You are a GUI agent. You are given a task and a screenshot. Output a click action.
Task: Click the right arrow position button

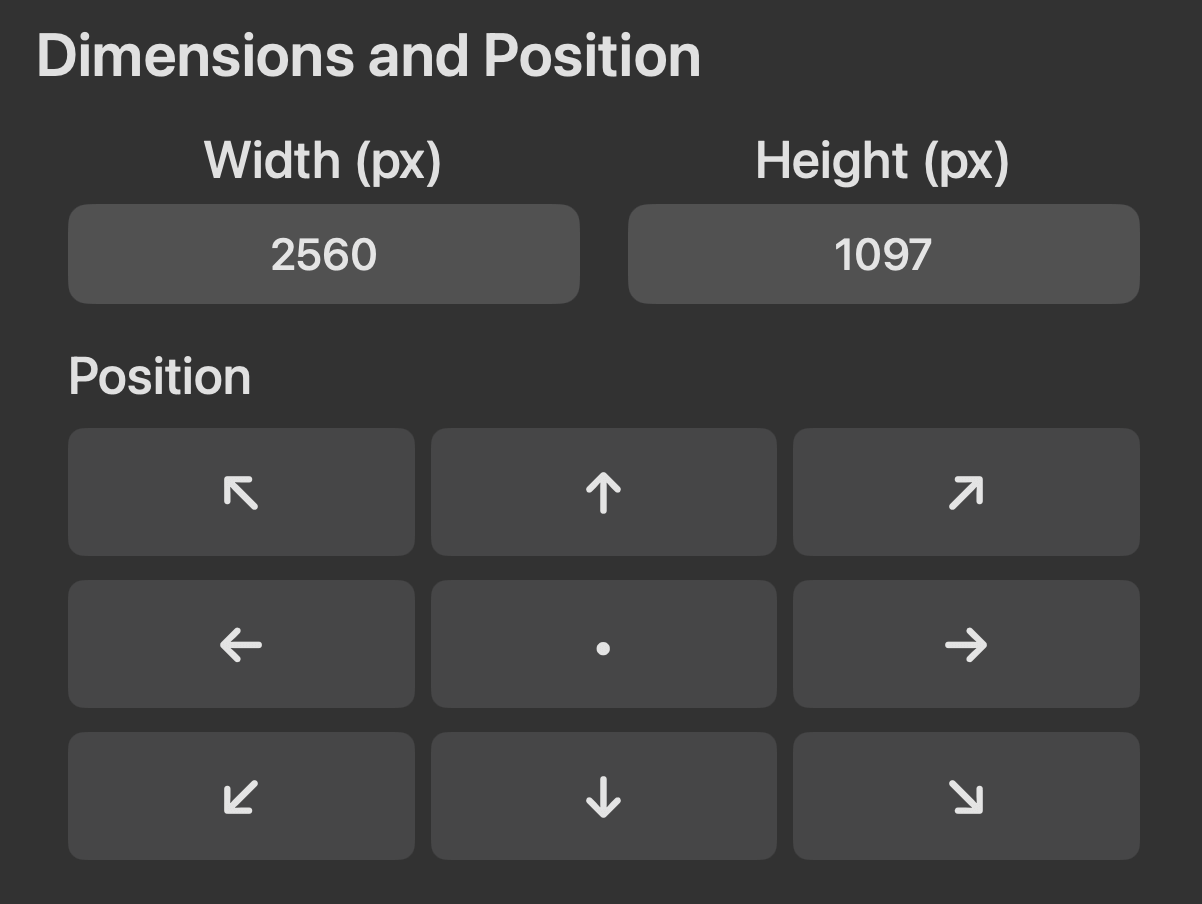[x=965, y=644]
